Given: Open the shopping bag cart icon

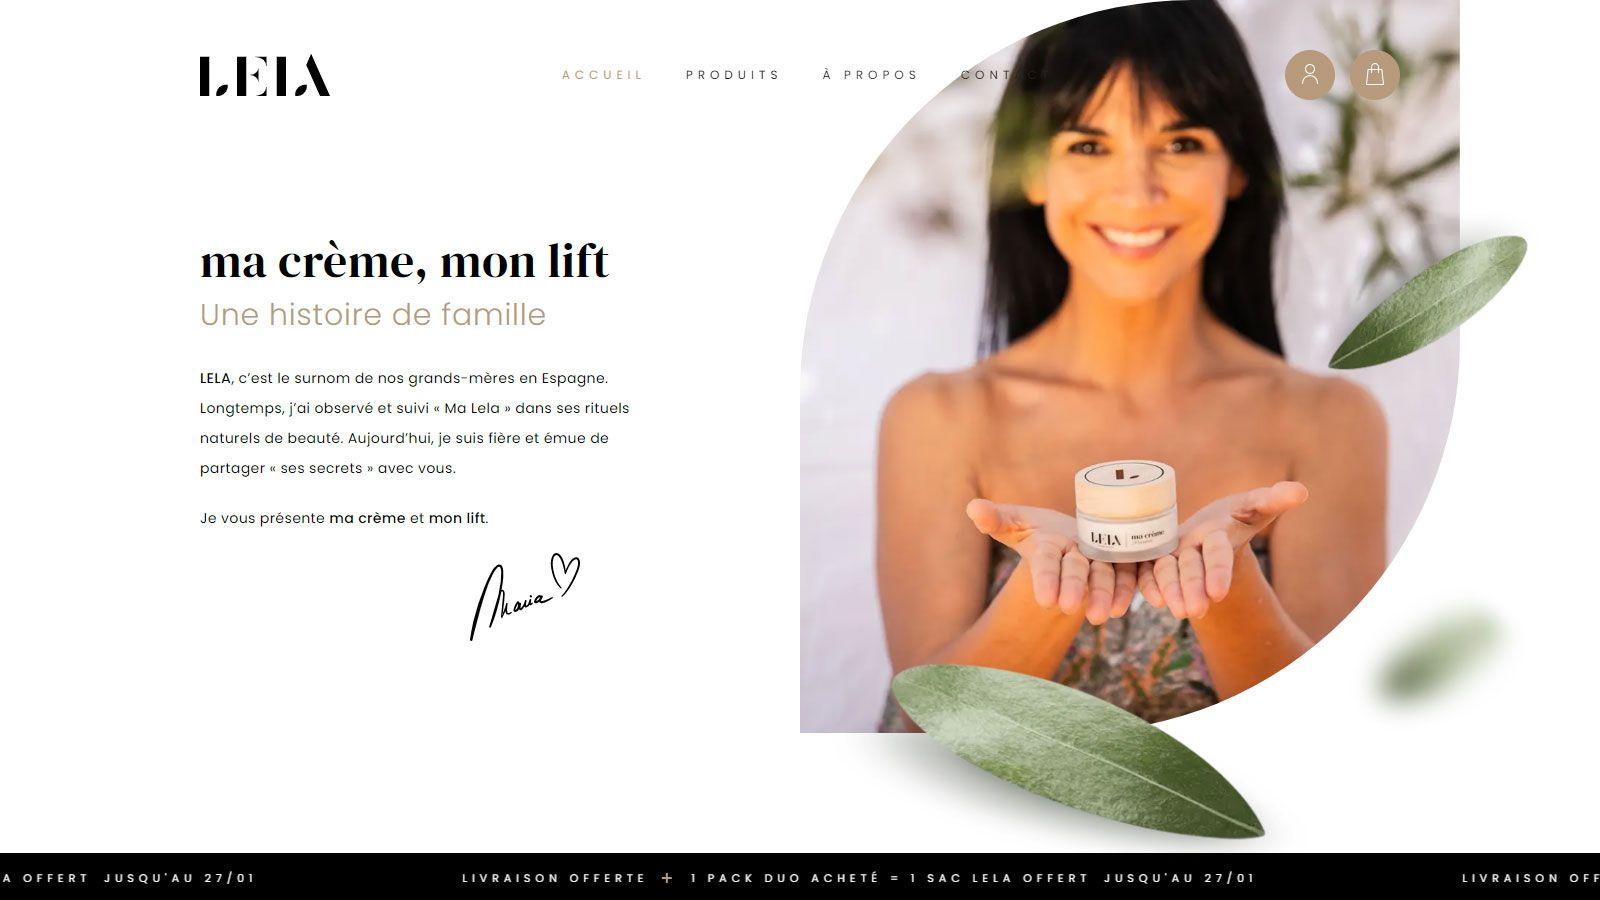Looking at the screenshot, I should coord(1375,75).
